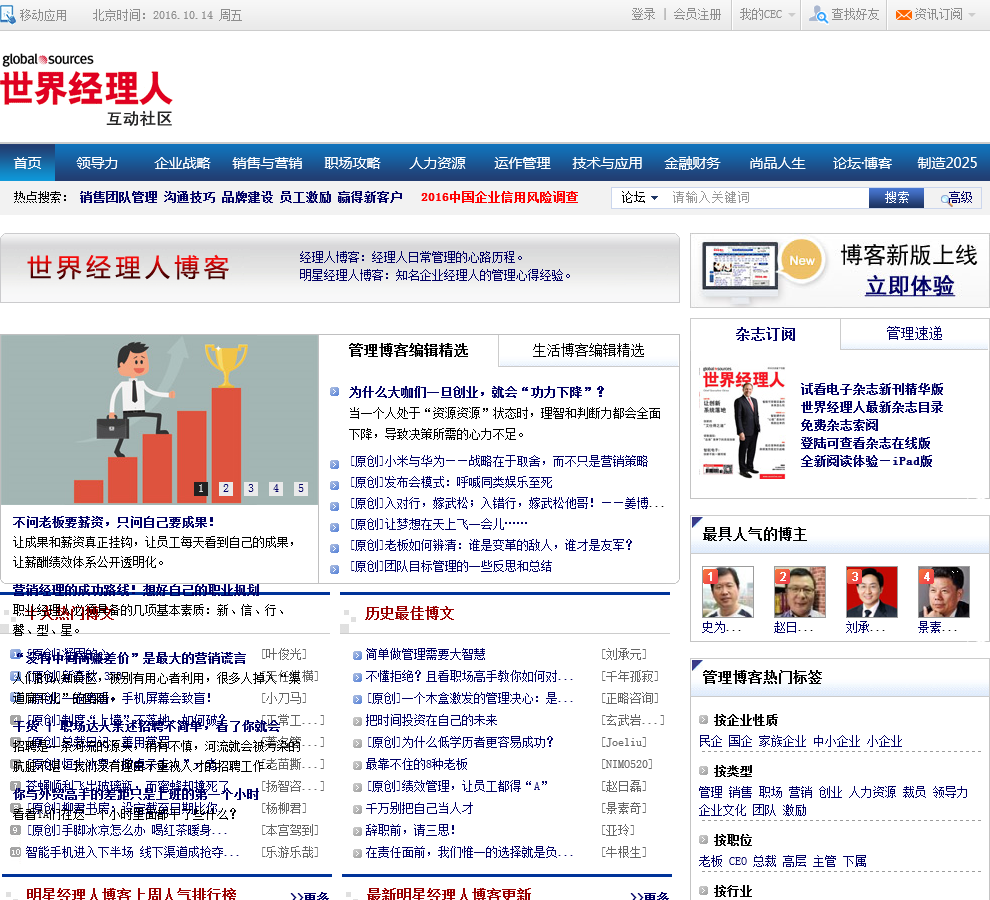Open the 移动应用 mobile app icon
Screen dimensions: 990x900
(8, 15)
